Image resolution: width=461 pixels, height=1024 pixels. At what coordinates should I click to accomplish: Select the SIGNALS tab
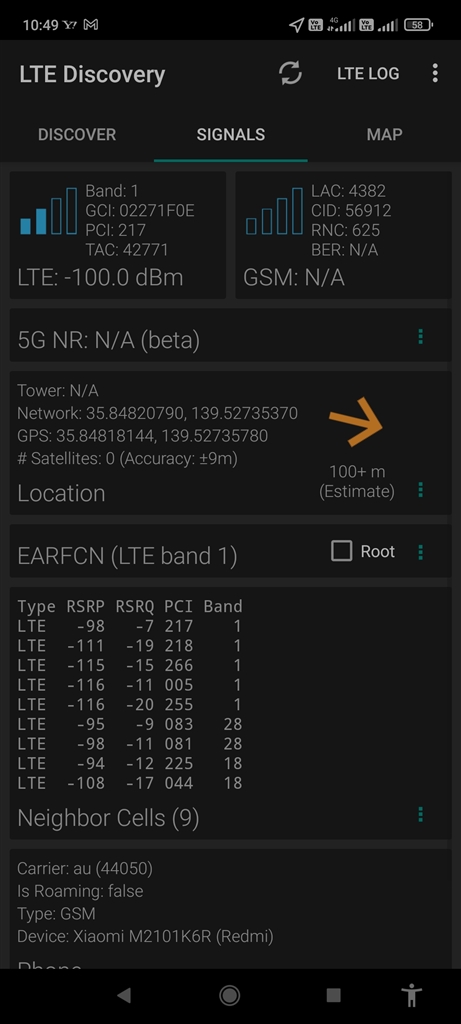(230, 135)
